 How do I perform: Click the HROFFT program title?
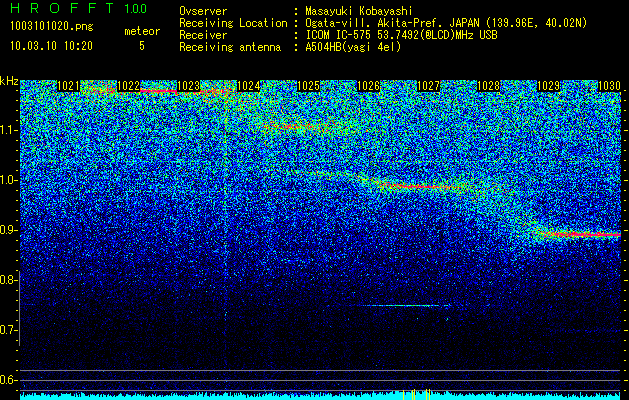pyautogui.click(x=62, y=8)
